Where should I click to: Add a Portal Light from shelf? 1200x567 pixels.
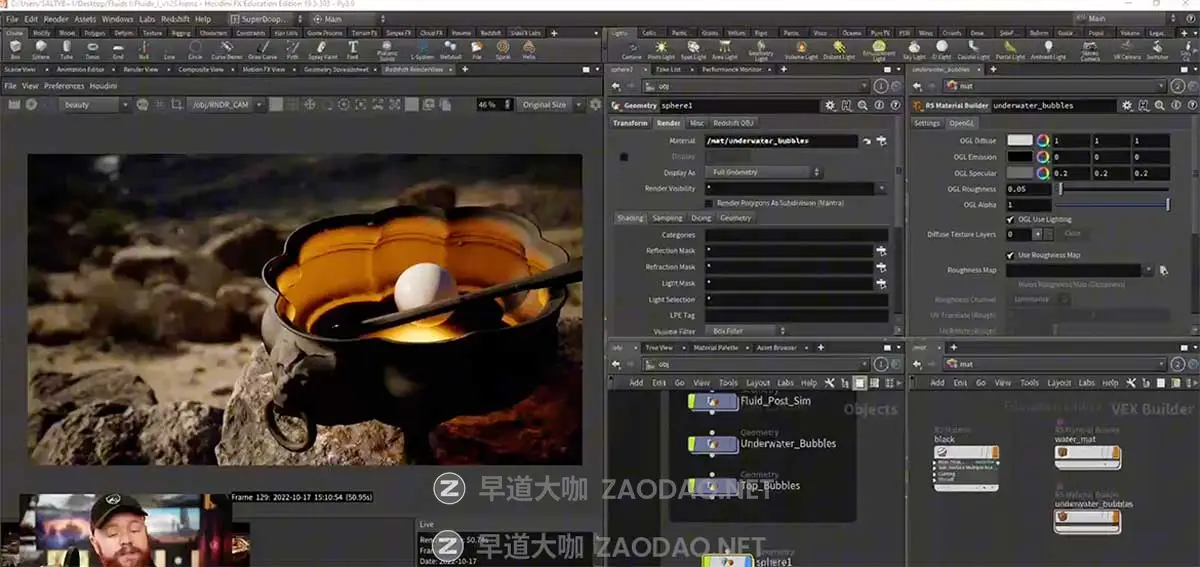click(x=1011, y=50)
